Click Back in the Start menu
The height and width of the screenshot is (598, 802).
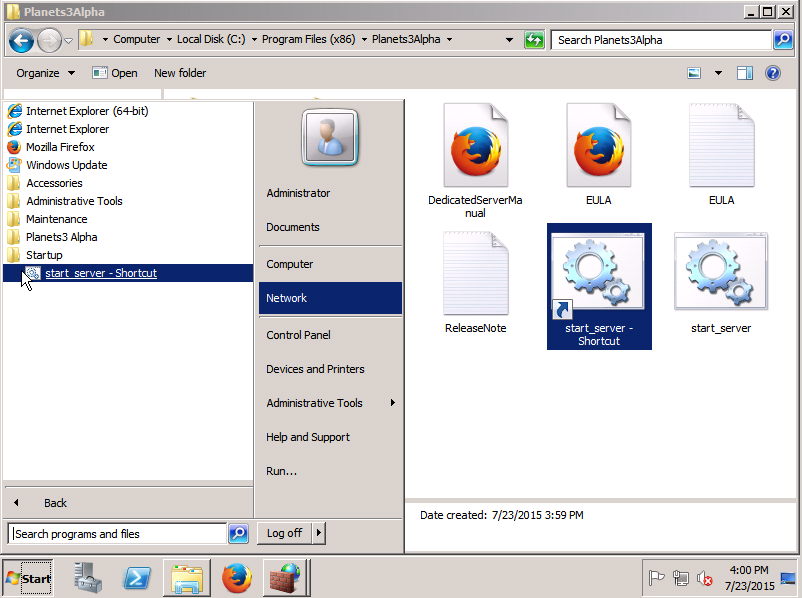55,503
